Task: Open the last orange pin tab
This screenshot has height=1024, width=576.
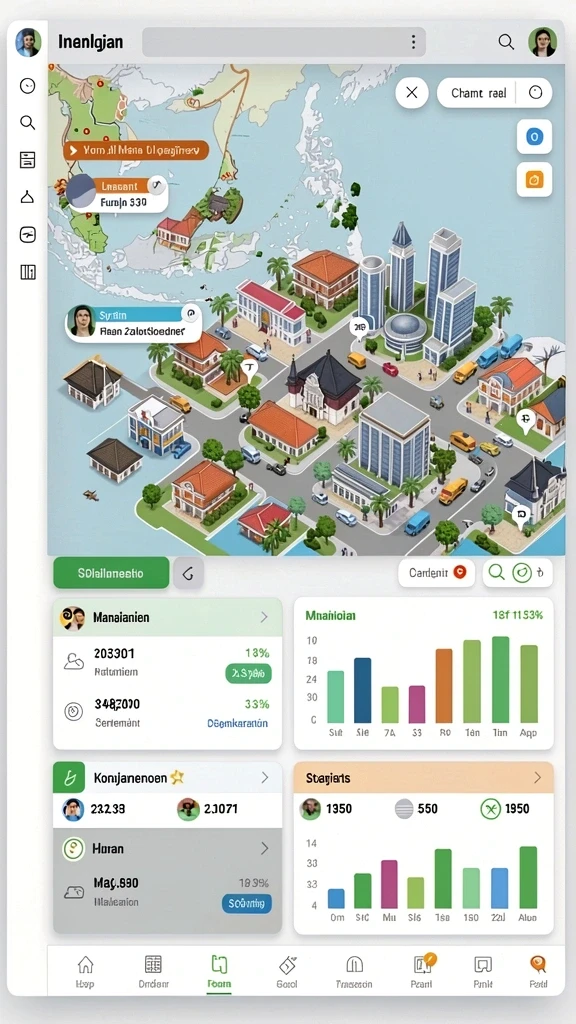Action: 538,972
